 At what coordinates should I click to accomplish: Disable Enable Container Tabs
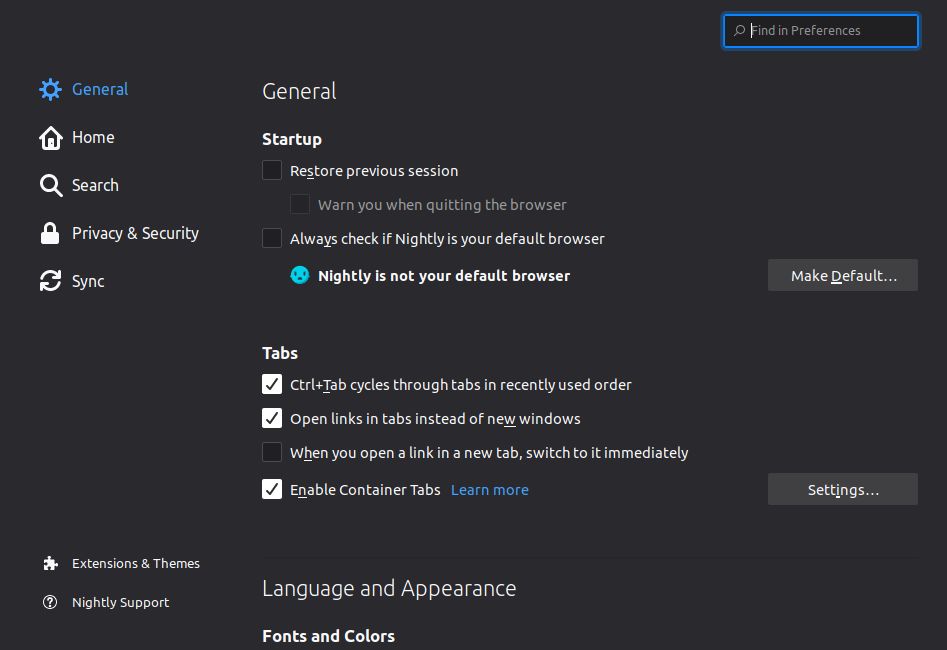271,489
